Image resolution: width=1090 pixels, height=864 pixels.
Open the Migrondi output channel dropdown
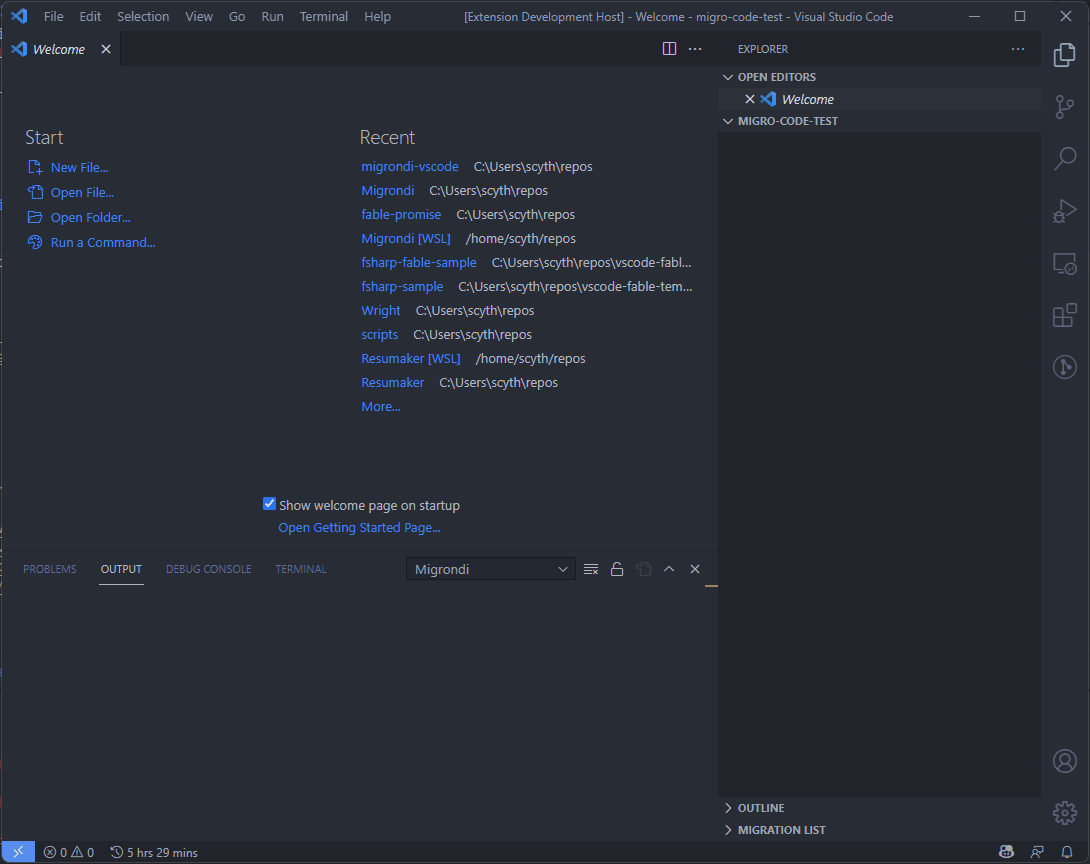click(491, 569)
